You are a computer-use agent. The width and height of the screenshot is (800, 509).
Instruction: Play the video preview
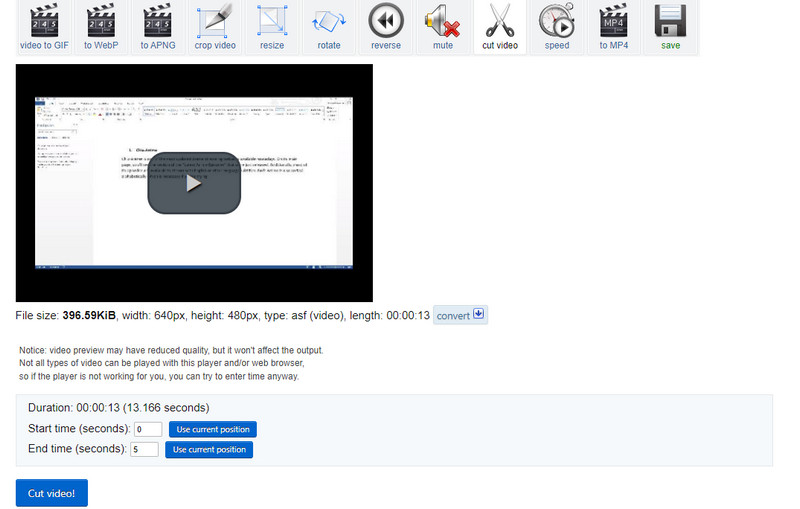point(194,183)
